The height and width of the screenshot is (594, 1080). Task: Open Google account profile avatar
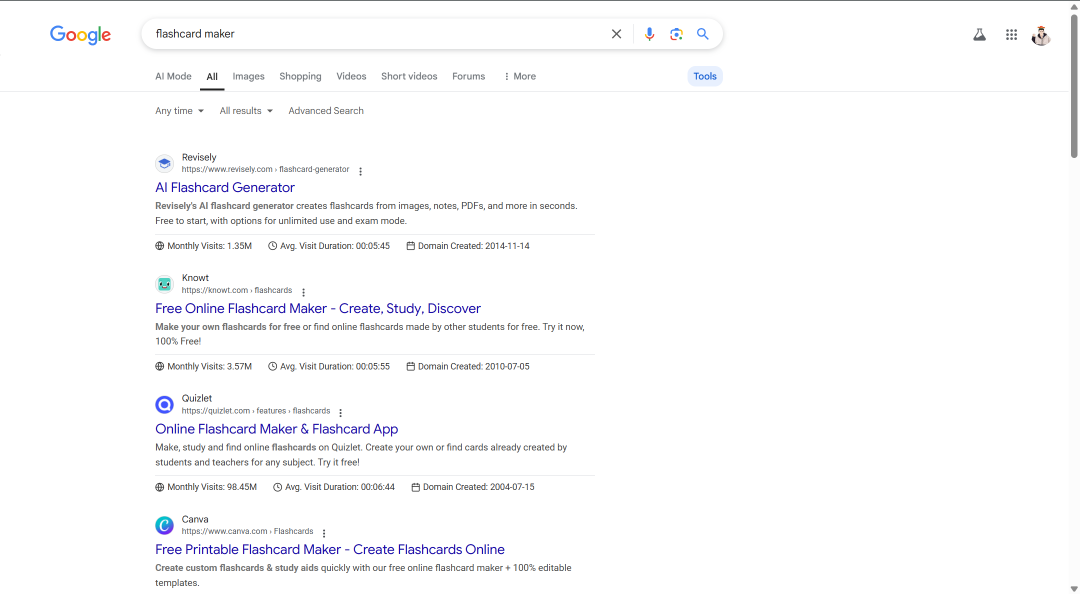click(x=1041, y=35)
